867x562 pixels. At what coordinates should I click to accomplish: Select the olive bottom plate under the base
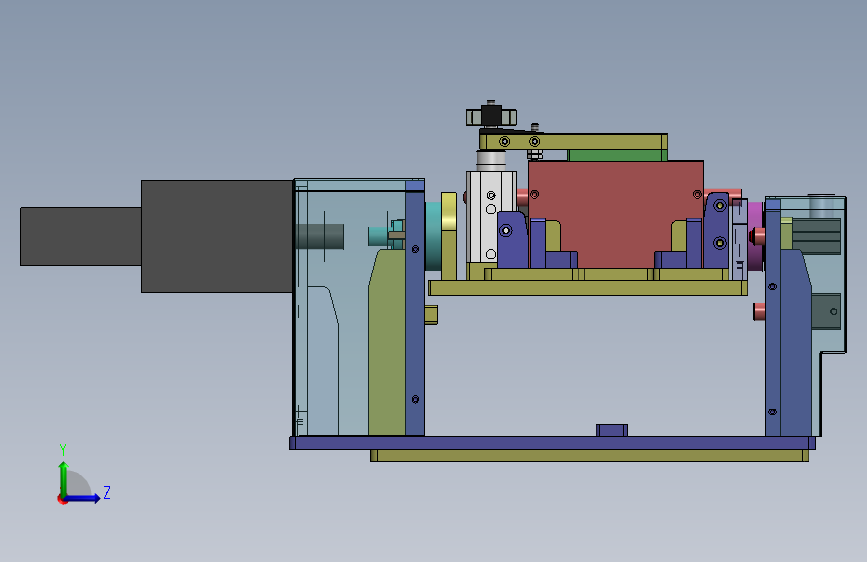pos(589,456)
